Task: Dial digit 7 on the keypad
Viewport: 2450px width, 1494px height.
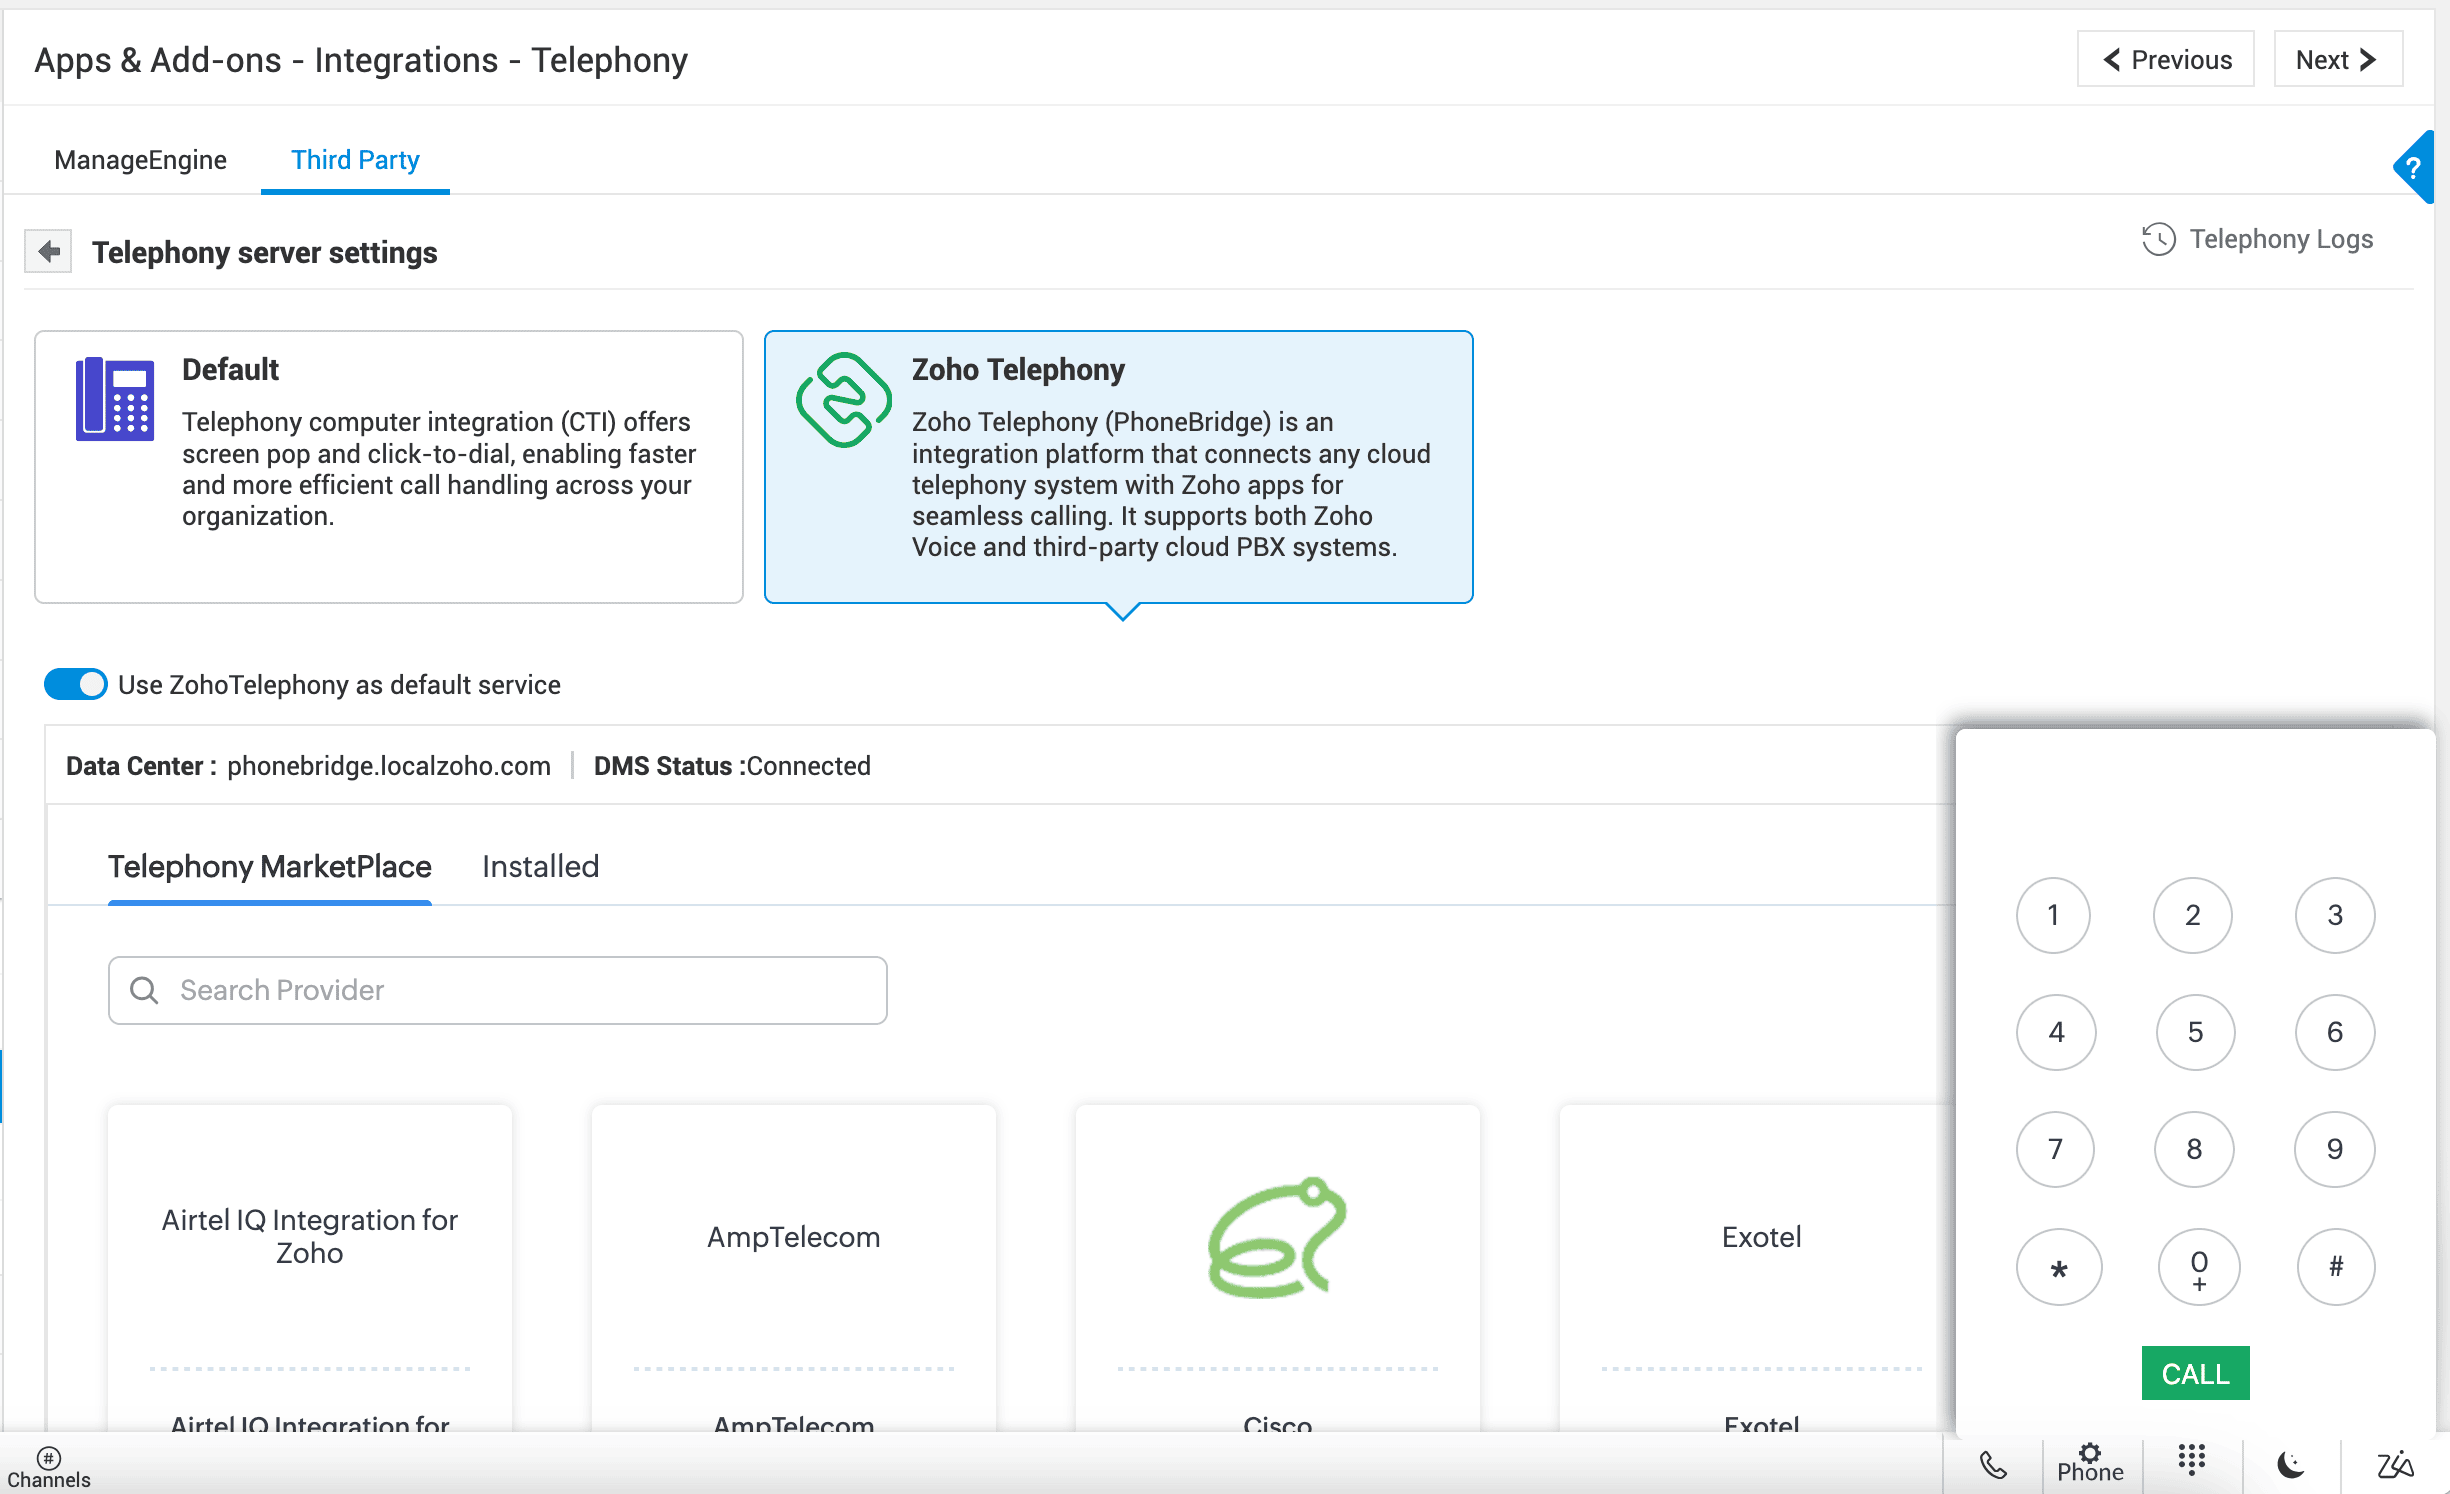Action: click(x=2055, y=1149)
